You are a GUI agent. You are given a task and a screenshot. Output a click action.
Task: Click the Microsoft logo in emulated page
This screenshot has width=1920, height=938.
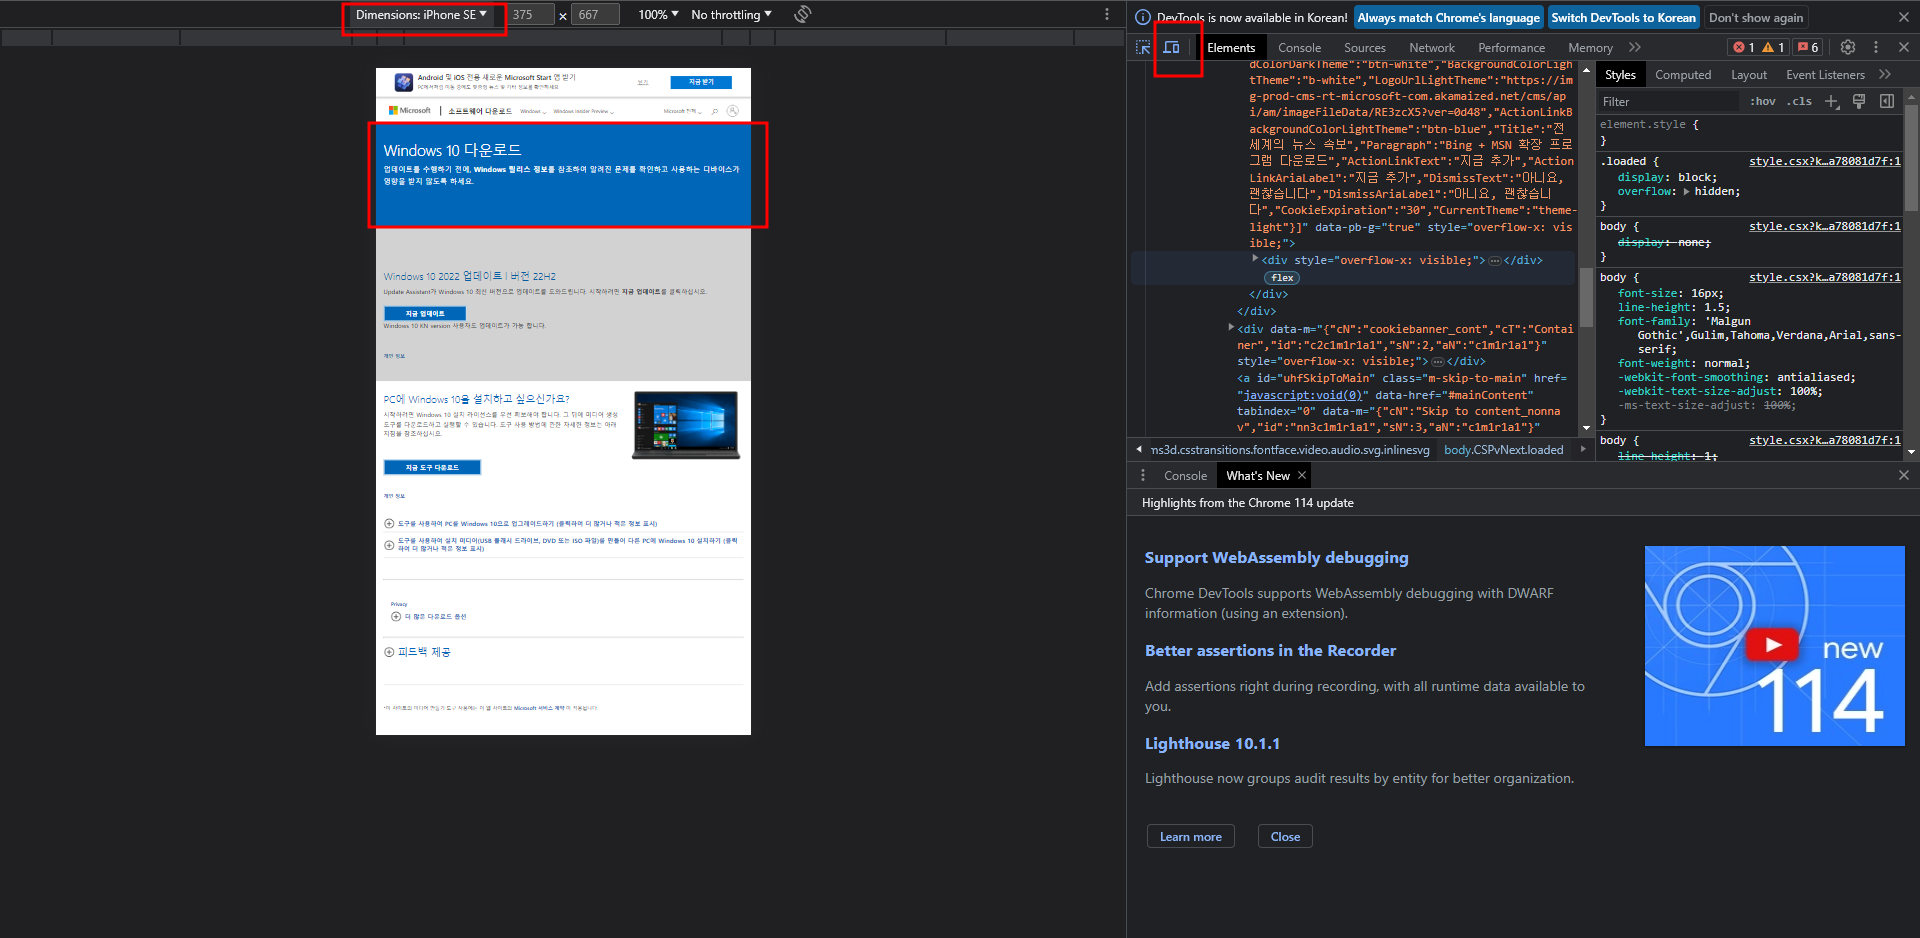[410, 110]
